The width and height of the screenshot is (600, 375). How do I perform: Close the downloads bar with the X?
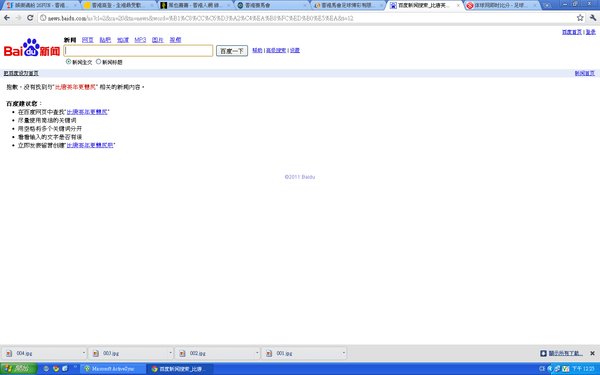pyautogui.click(x=592, y=353)
